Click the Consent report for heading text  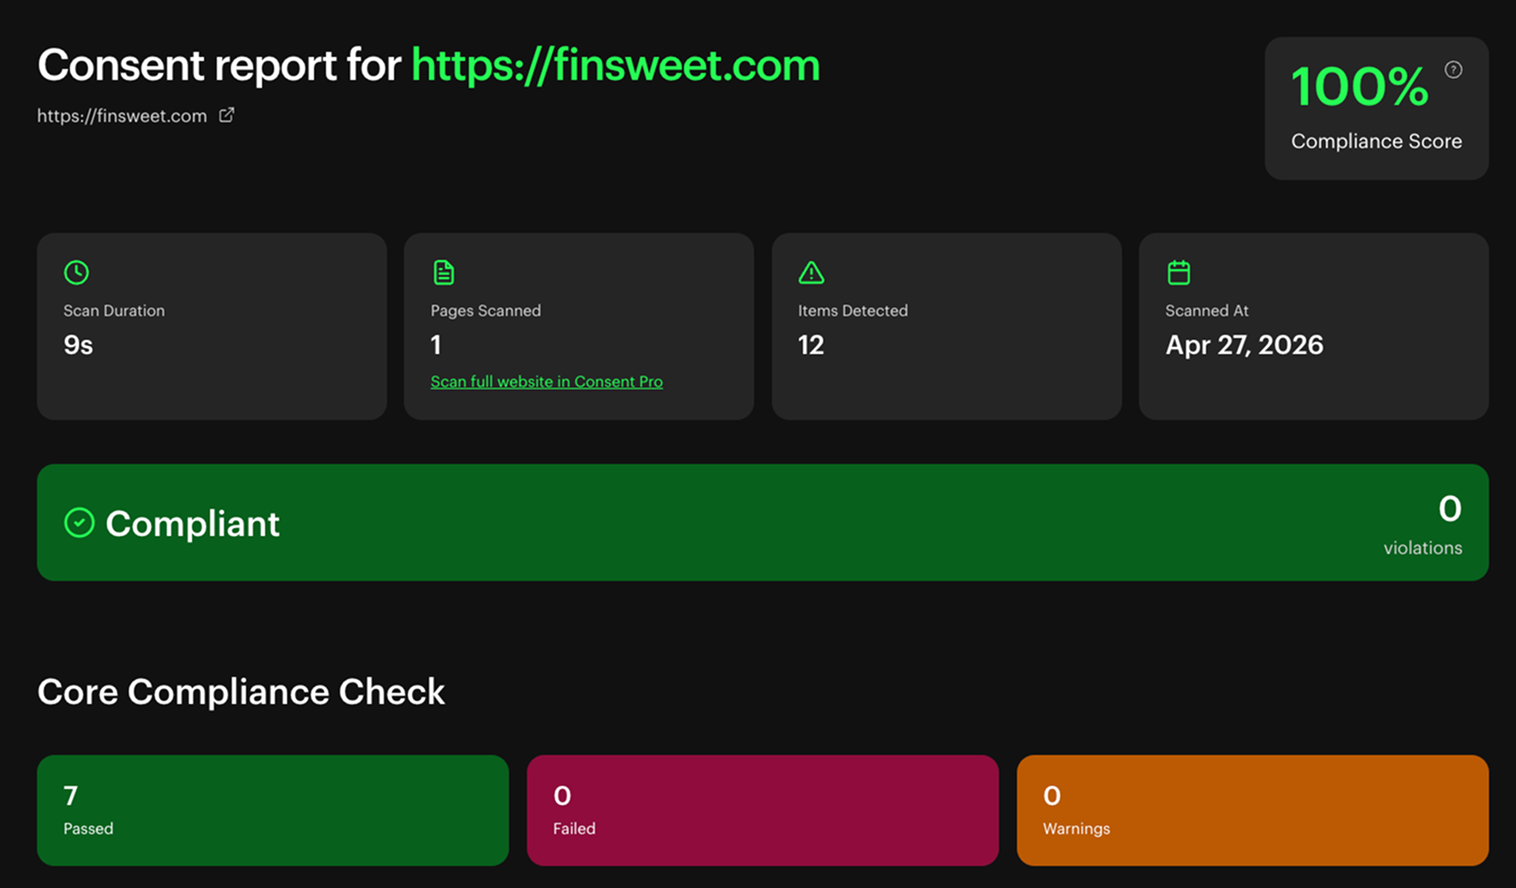pyautogui.click(x=220, y=66)
